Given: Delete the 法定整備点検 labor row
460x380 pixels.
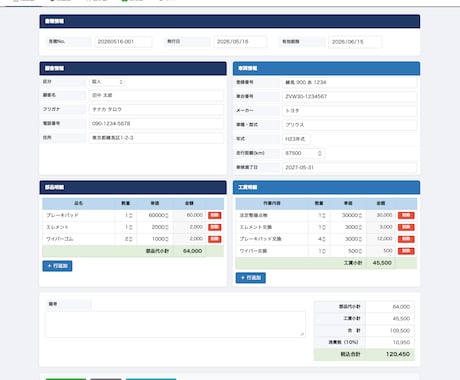Looking at the screenshot, I should click(x=406, y=215).
